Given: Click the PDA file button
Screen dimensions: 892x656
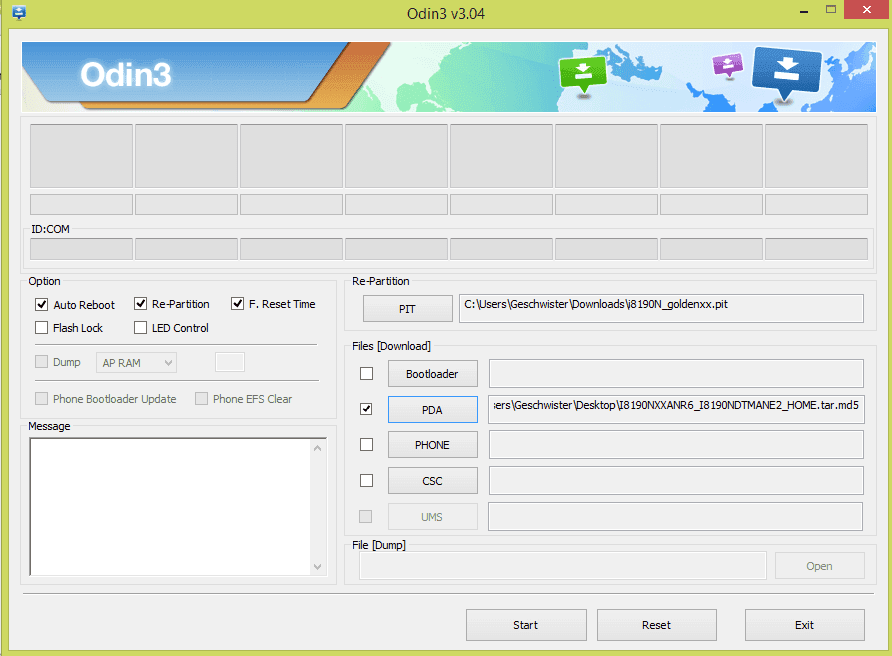Looking at the screenshot, I should [x=432, y=410].
